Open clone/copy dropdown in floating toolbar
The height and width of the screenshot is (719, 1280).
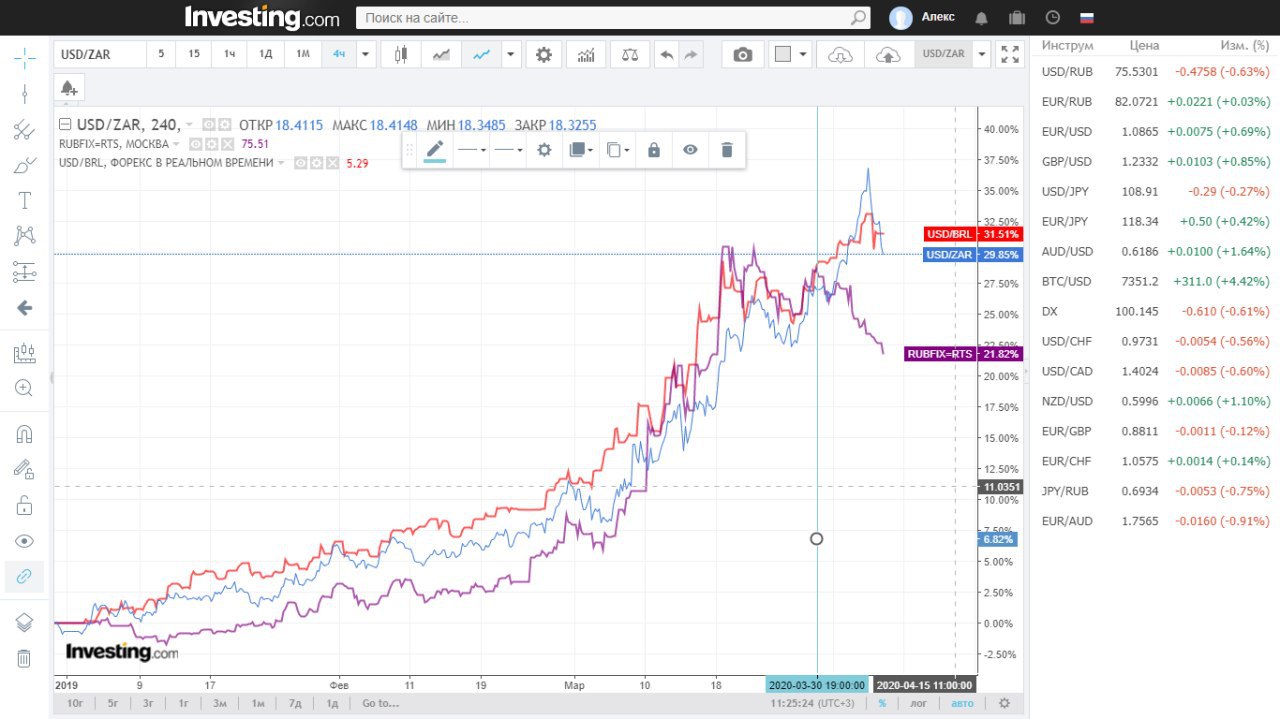point(618,150)
